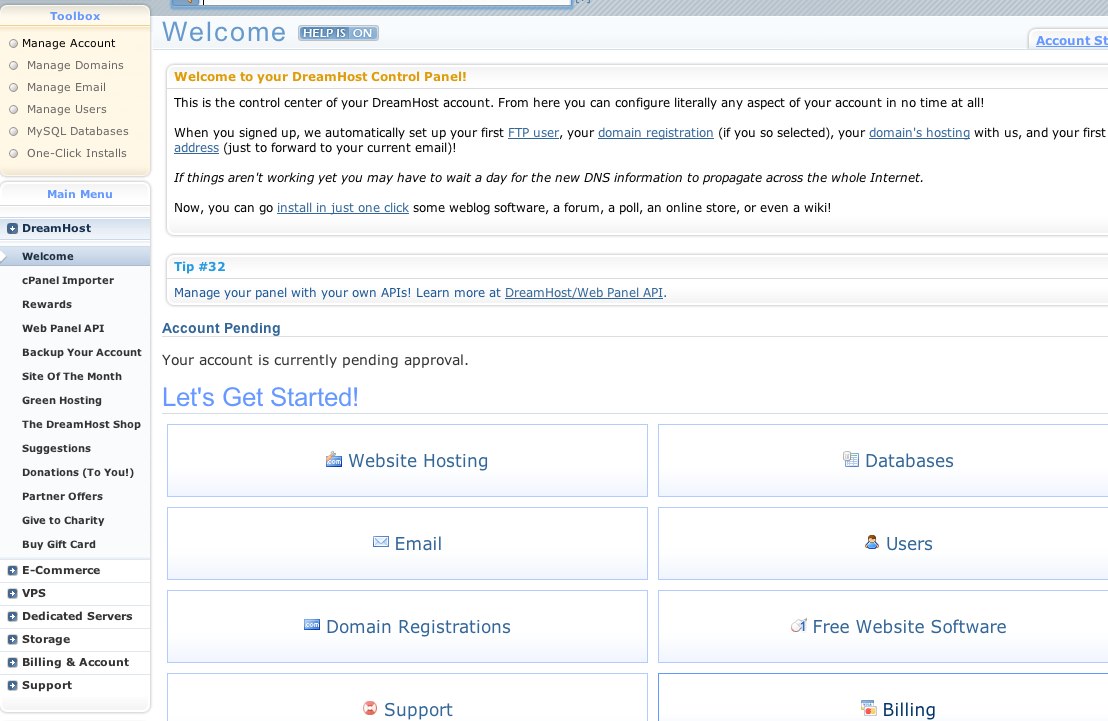This screenshot has height=721, width=1108.
Task: Click the One-Click Installs toolbox link
Action: click(77, 153)
